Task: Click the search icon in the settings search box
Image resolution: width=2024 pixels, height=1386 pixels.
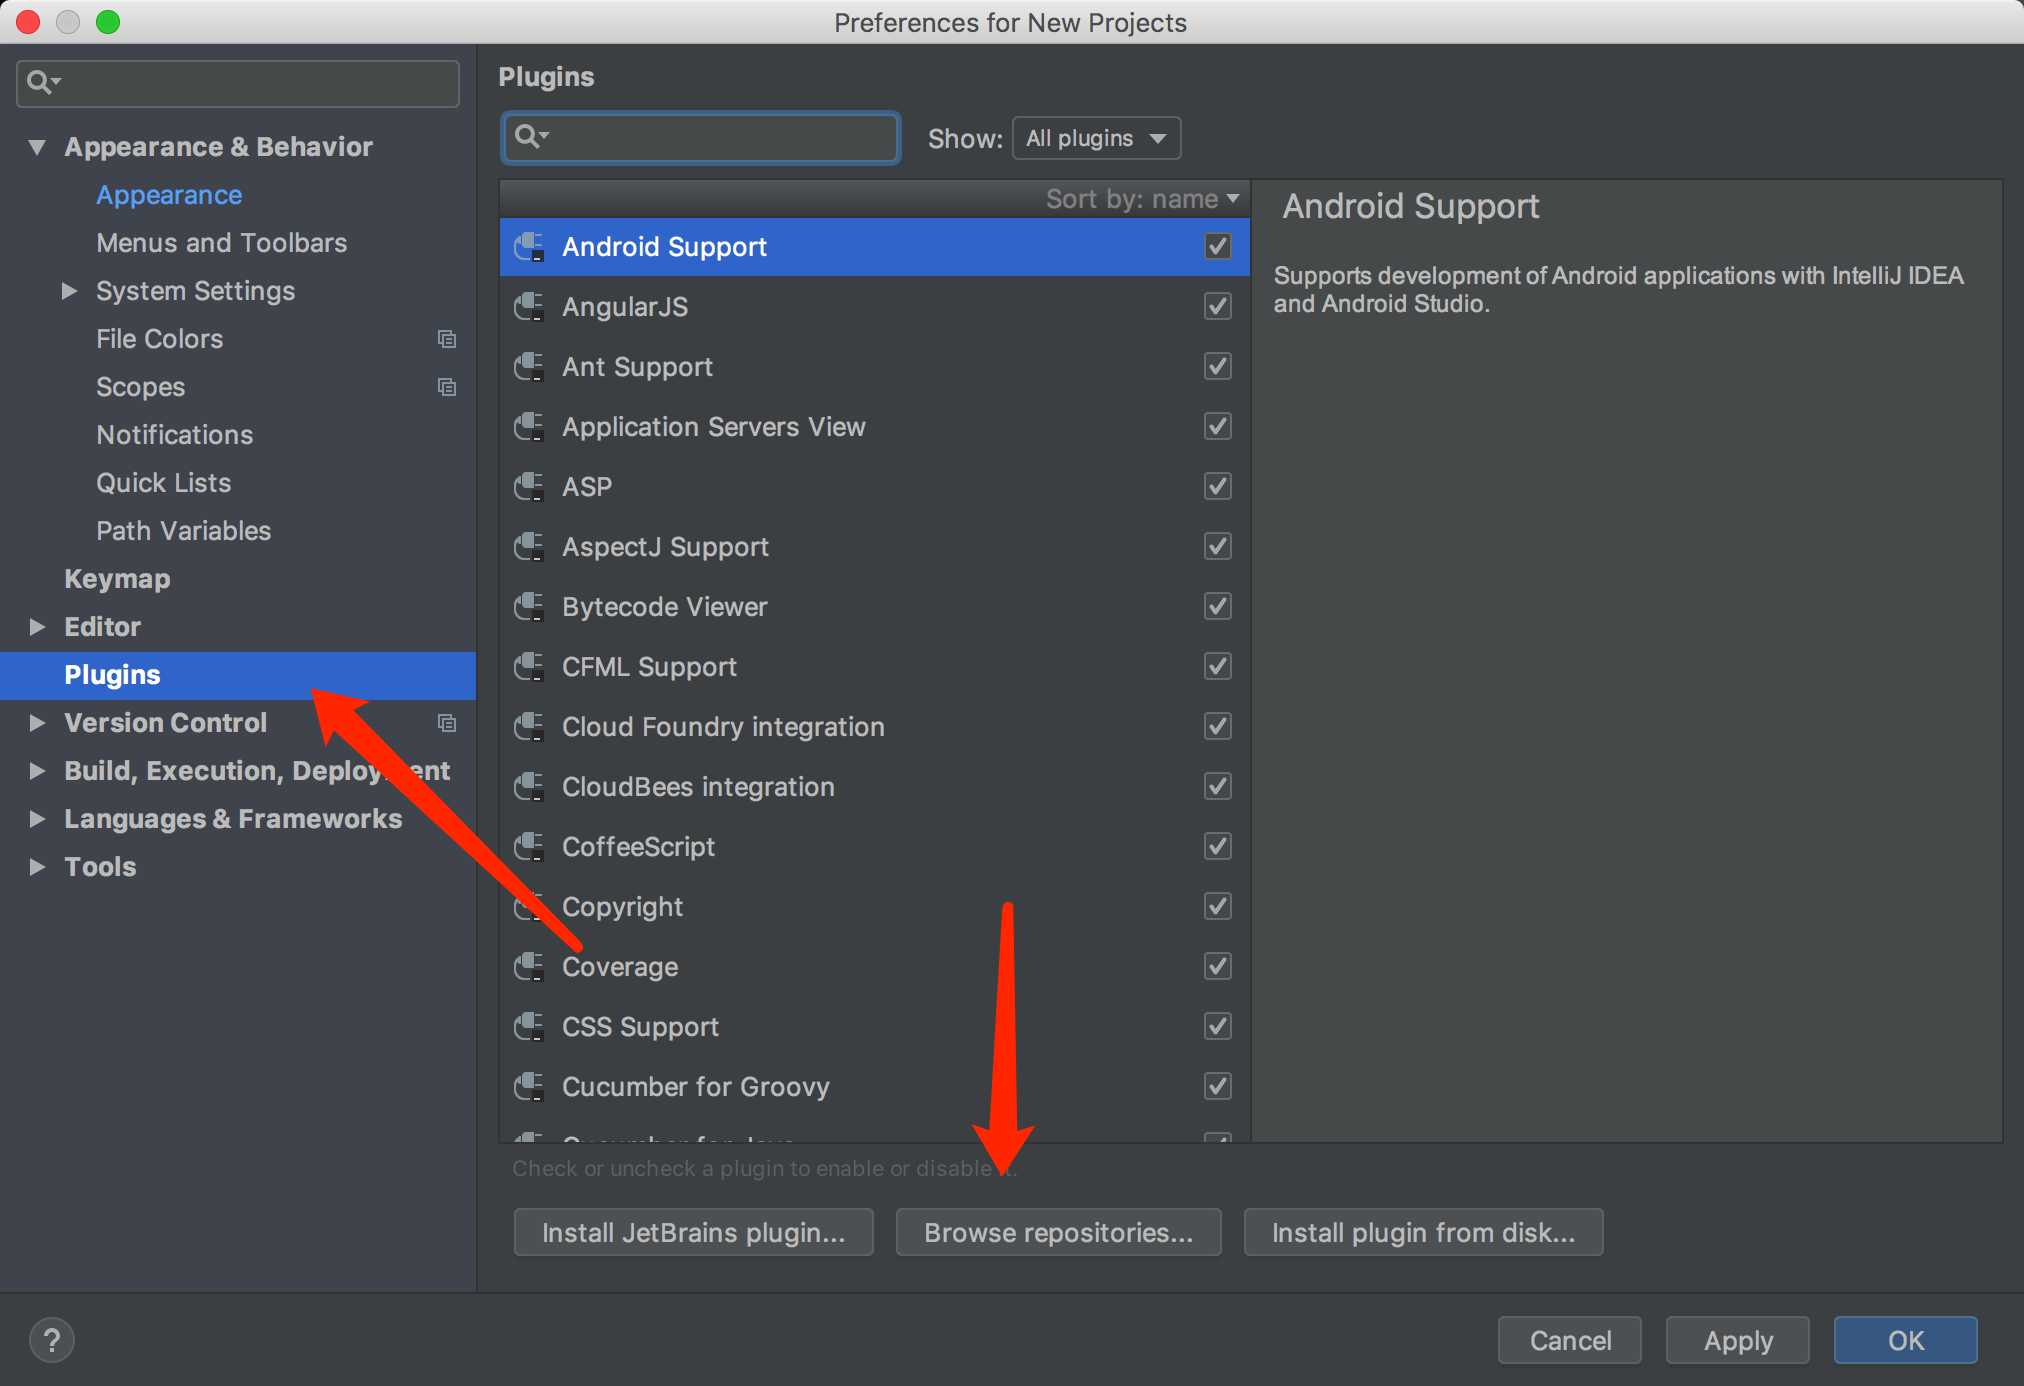Action: coord(42,82)
